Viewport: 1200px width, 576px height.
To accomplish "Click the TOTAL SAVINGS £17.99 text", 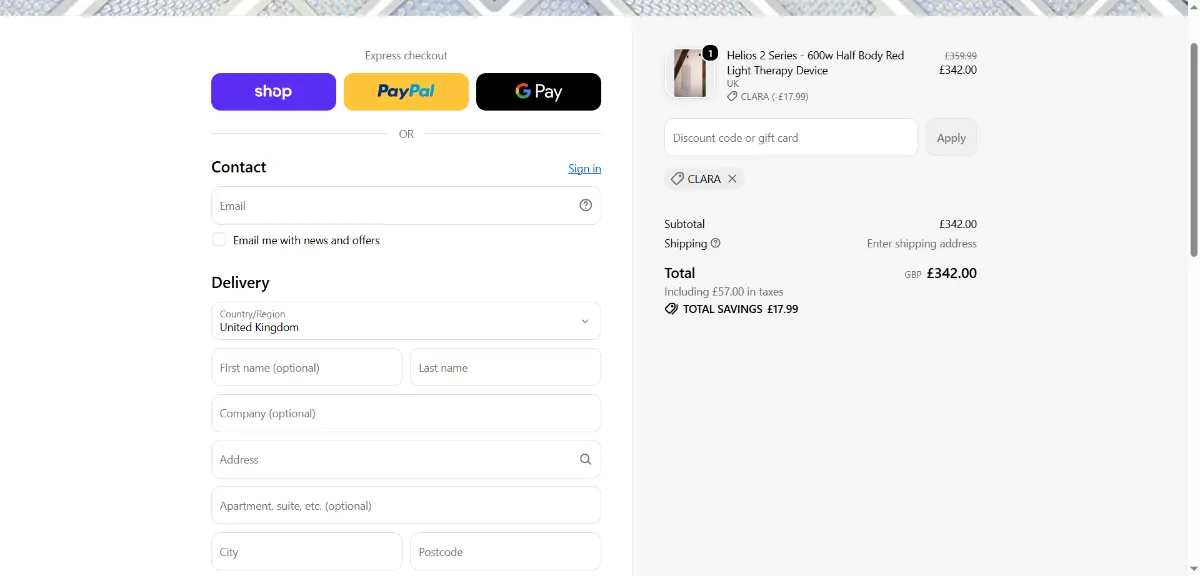I will 740,309.
